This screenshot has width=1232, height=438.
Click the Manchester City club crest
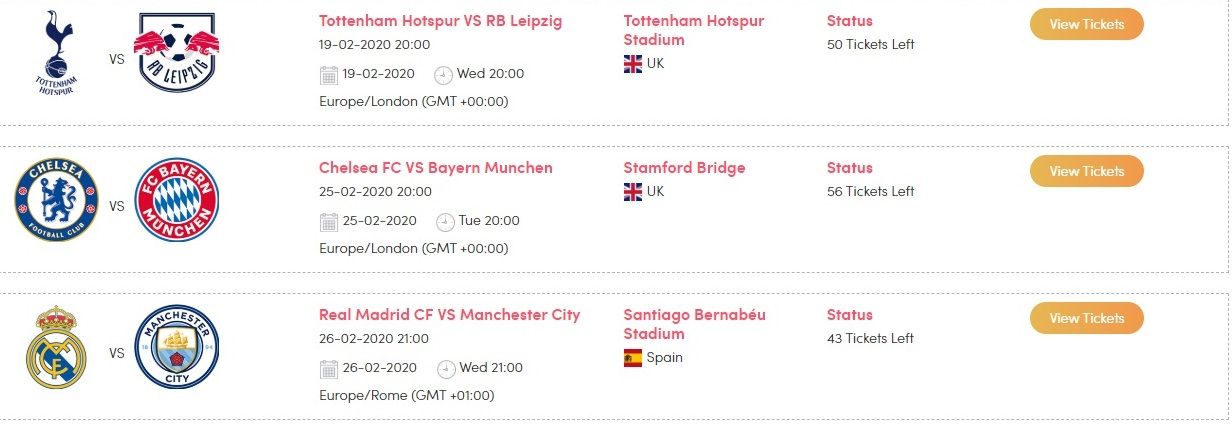(x=176, y=347)
